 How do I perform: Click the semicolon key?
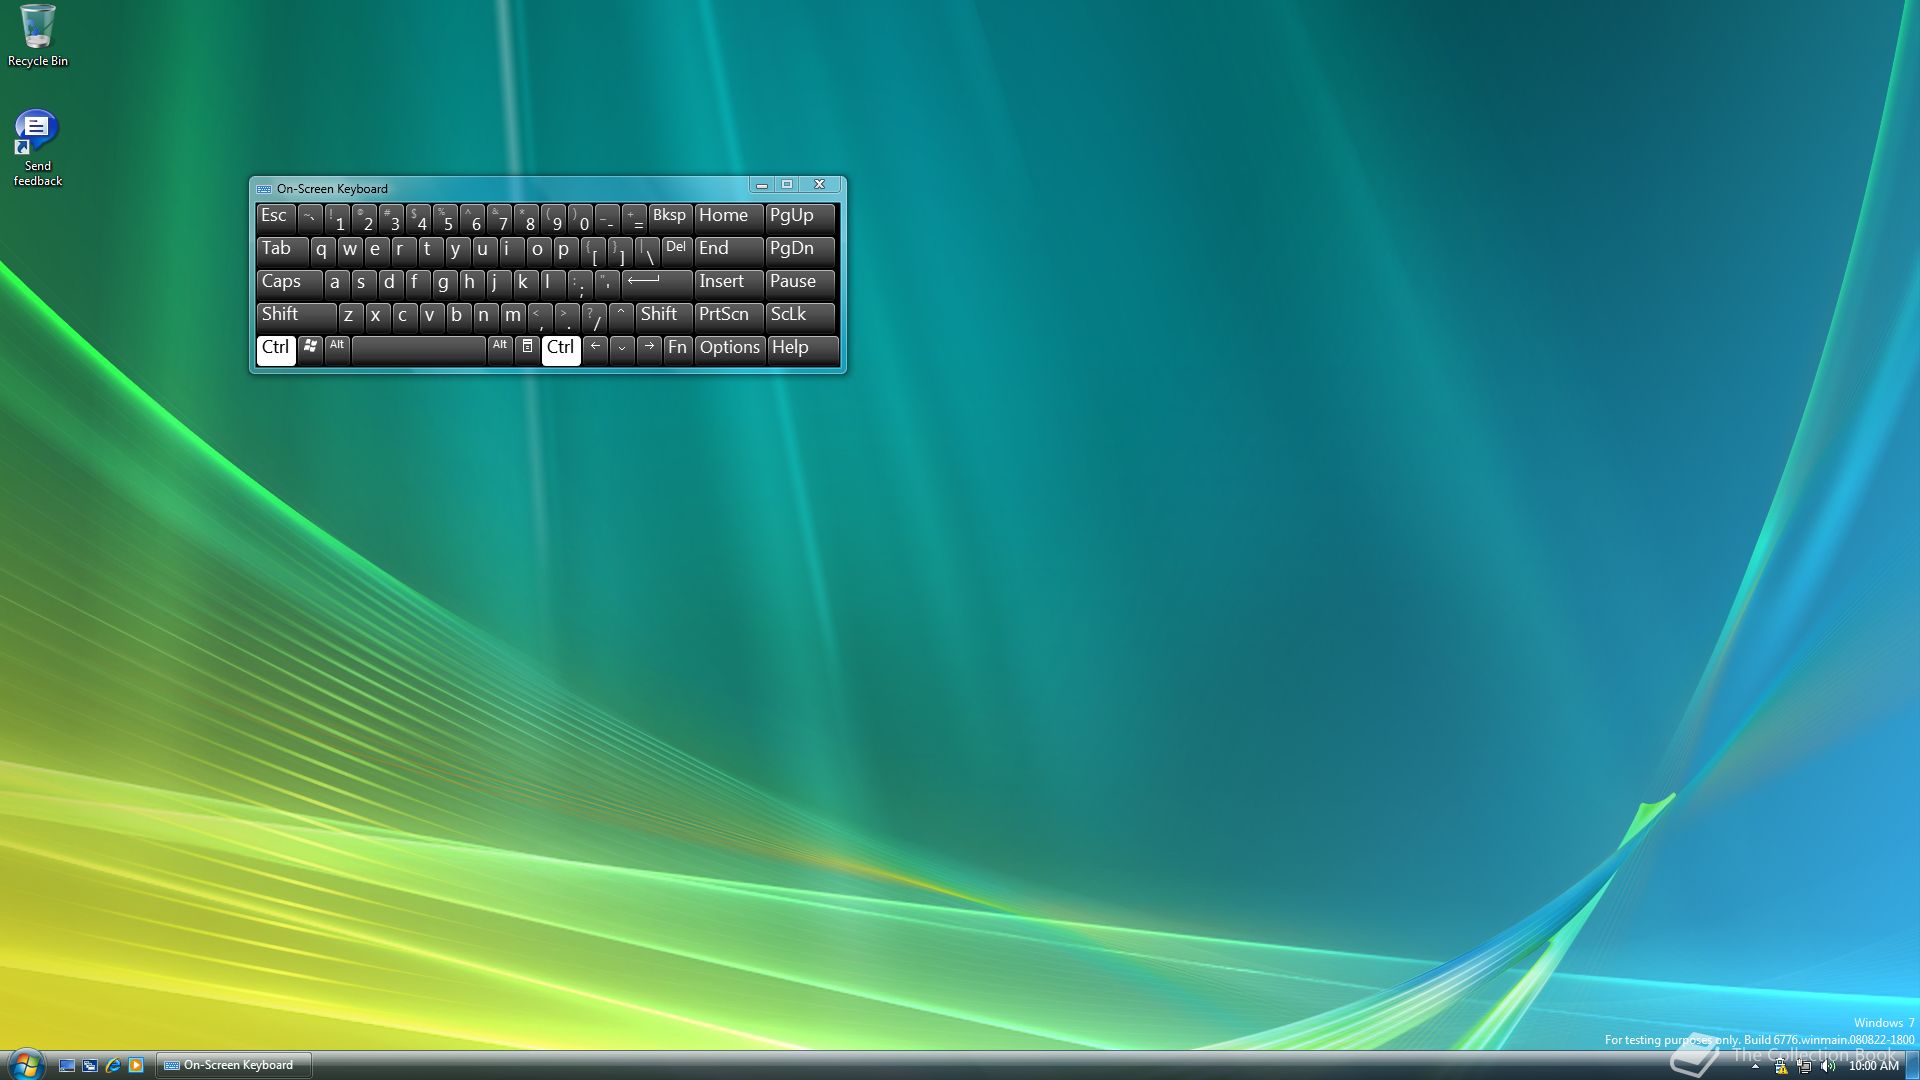click(579, 284)
